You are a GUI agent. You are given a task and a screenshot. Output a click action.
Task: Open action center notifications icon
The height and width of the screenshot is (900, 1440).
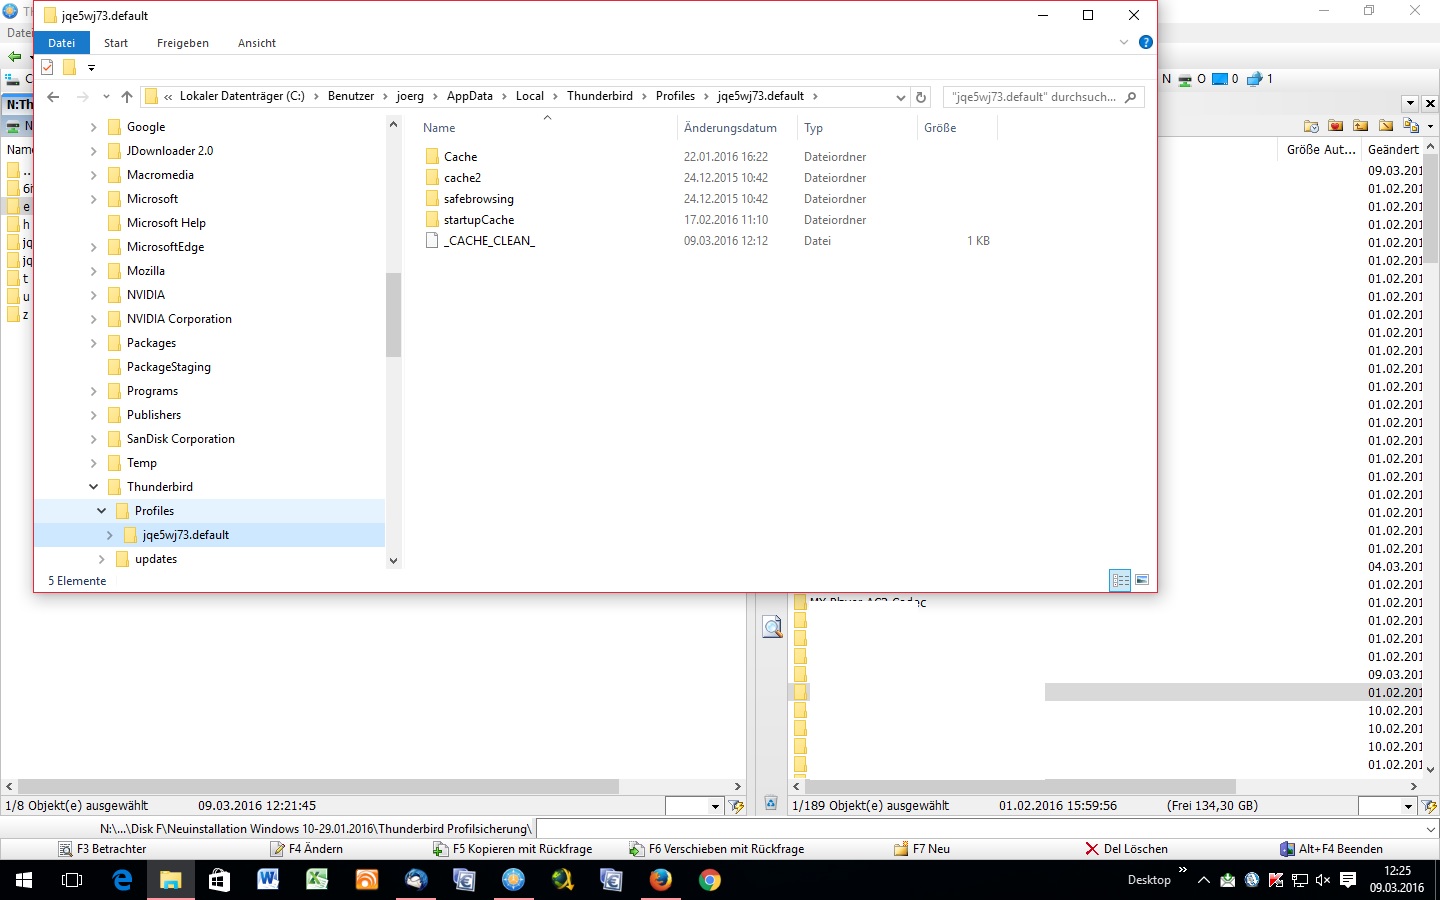pyautogui.click(x=1348, y=880)
